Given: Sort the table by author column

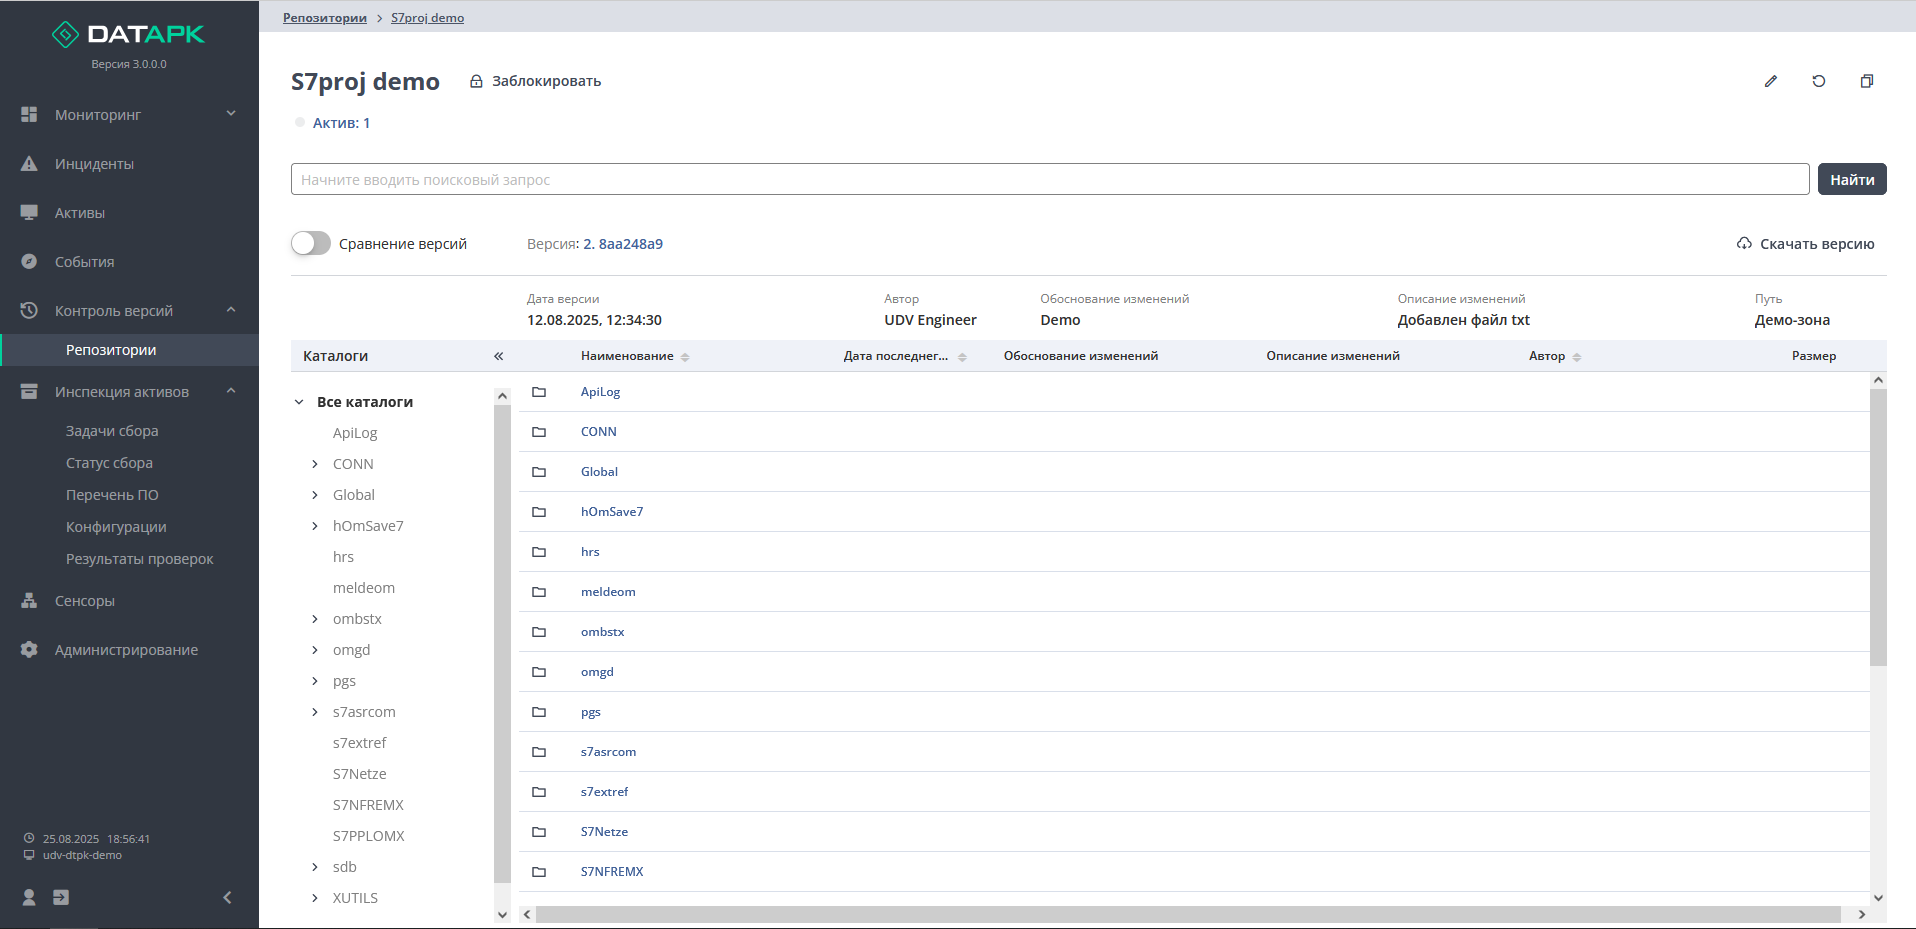Looking at the screenshot, I should click(x=1577, y=357).
